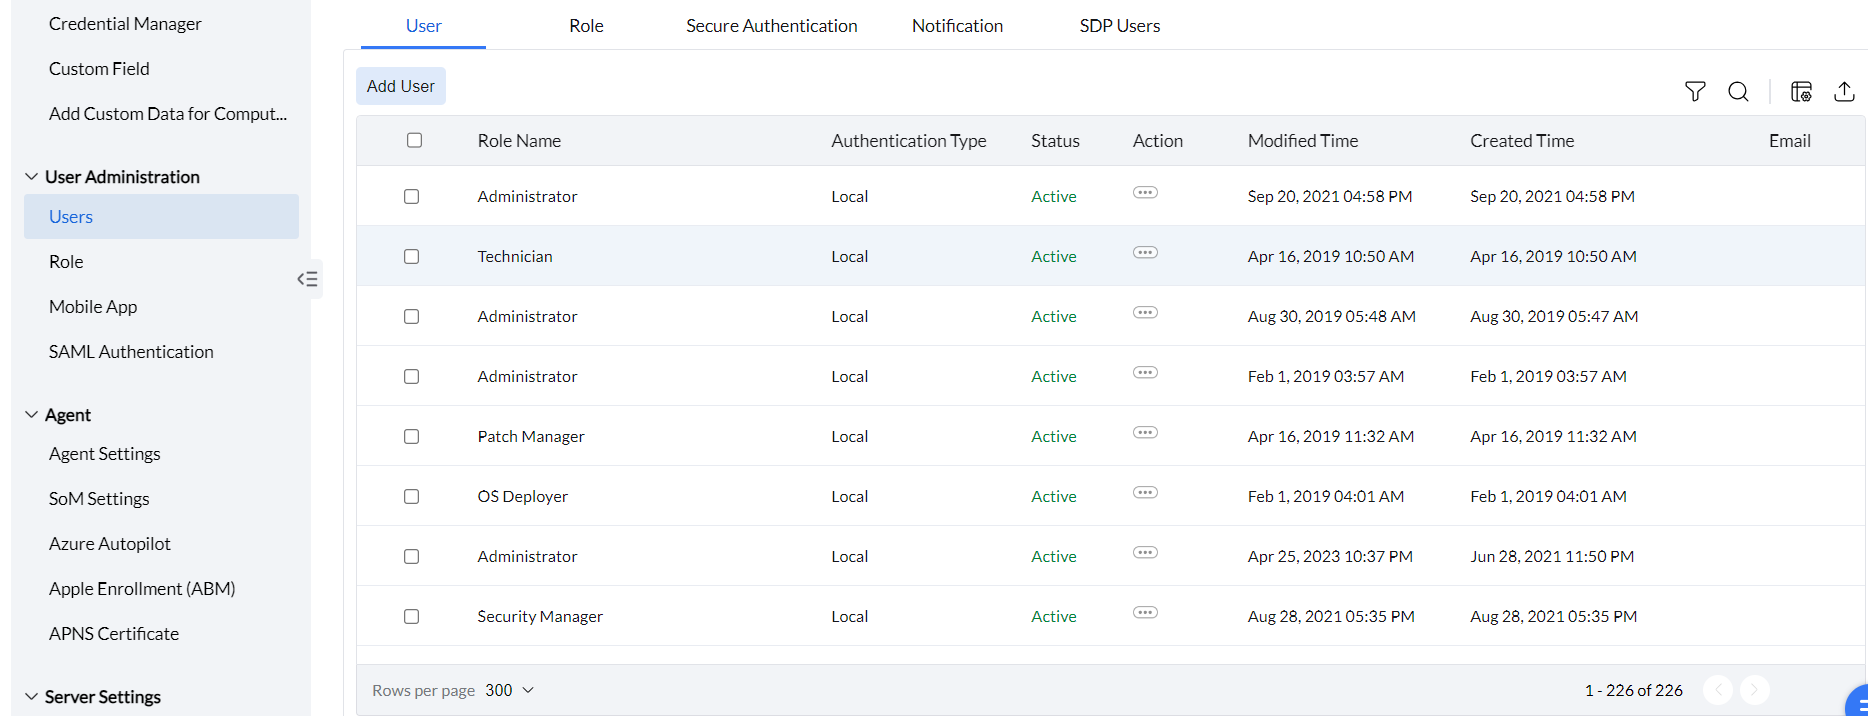
Task: Open the SDP Users tab
Action: click(1119, 26)
